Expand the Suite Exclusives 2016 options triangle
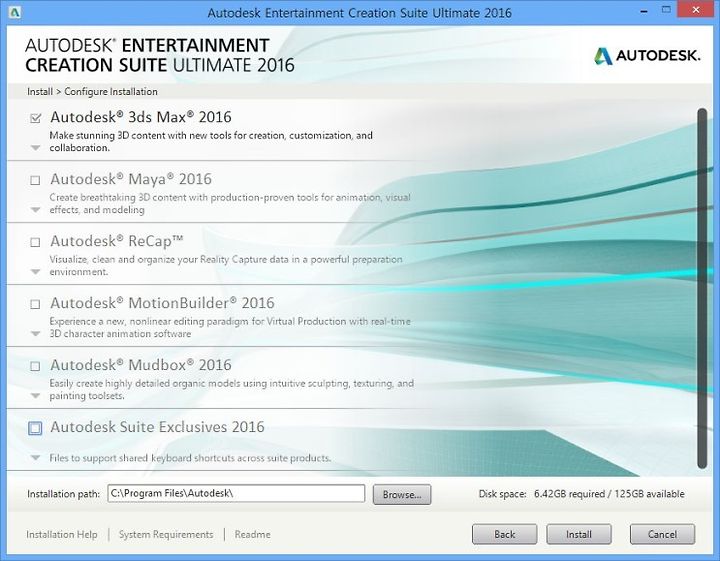 coord(35,458)
